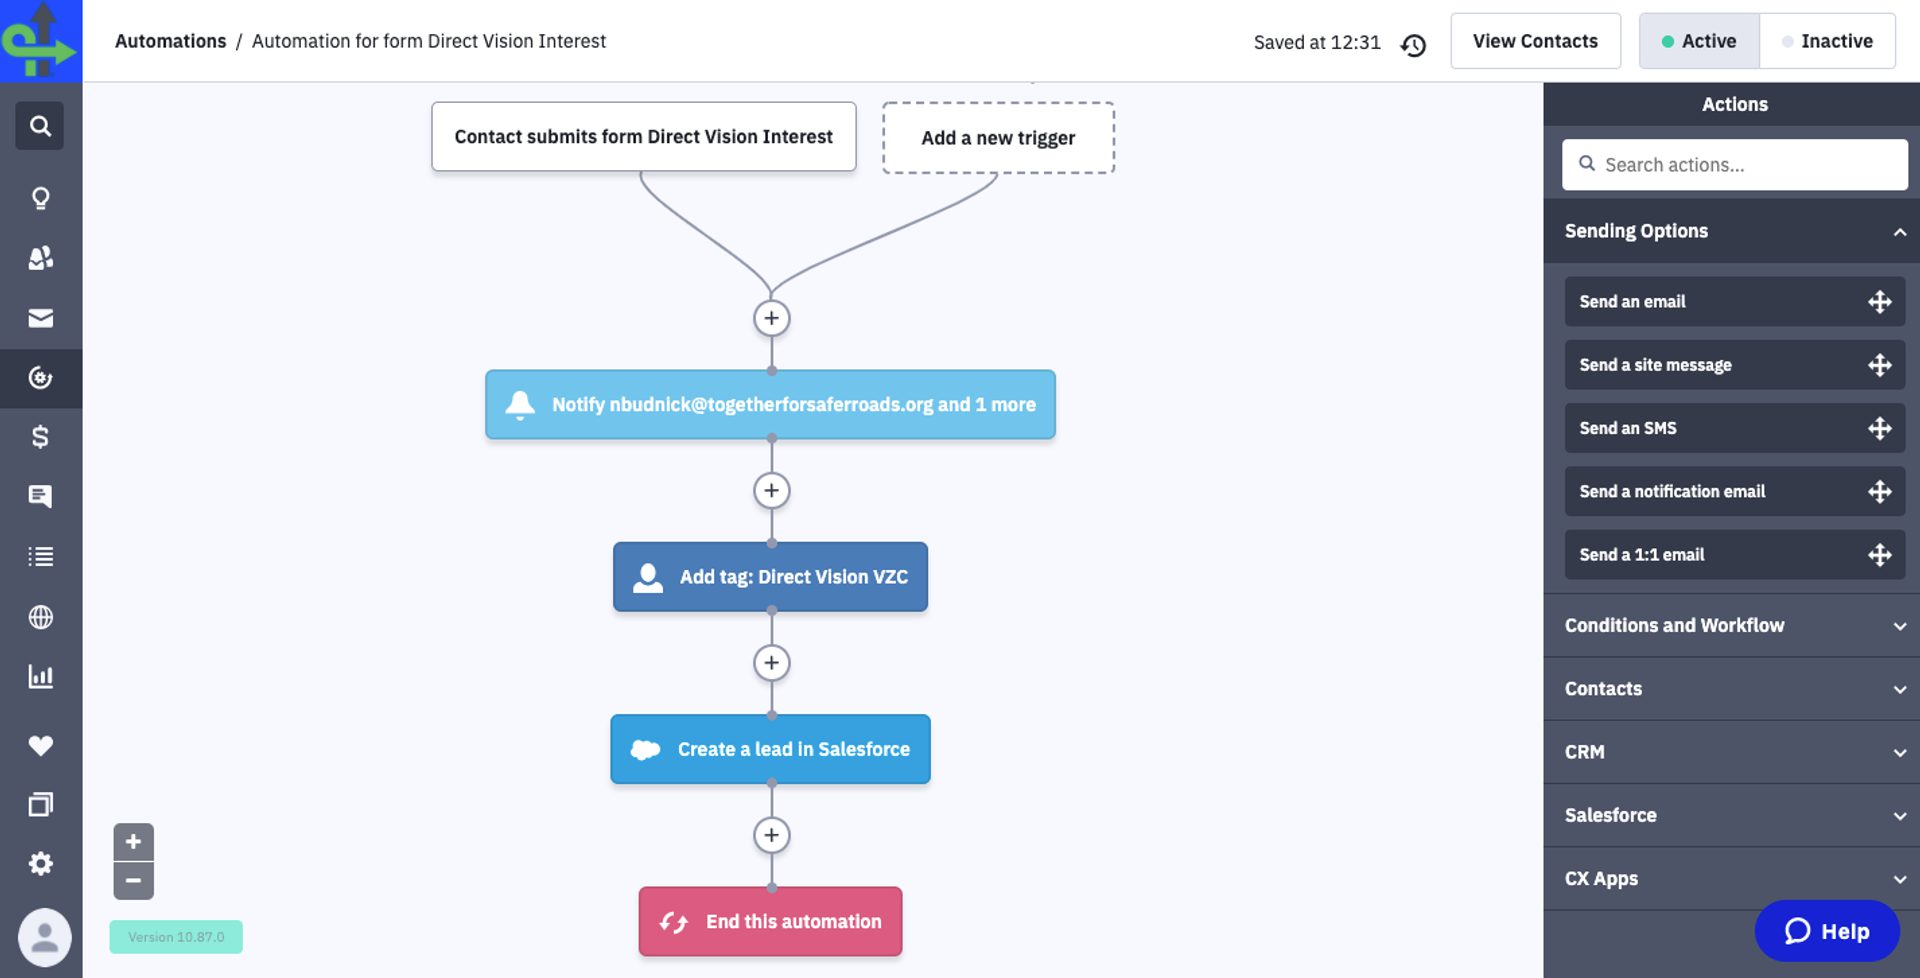The height and width of the screenshot is (978, 1920).
Task: Set automation status to Active
Action: (x=1698, y=41)
